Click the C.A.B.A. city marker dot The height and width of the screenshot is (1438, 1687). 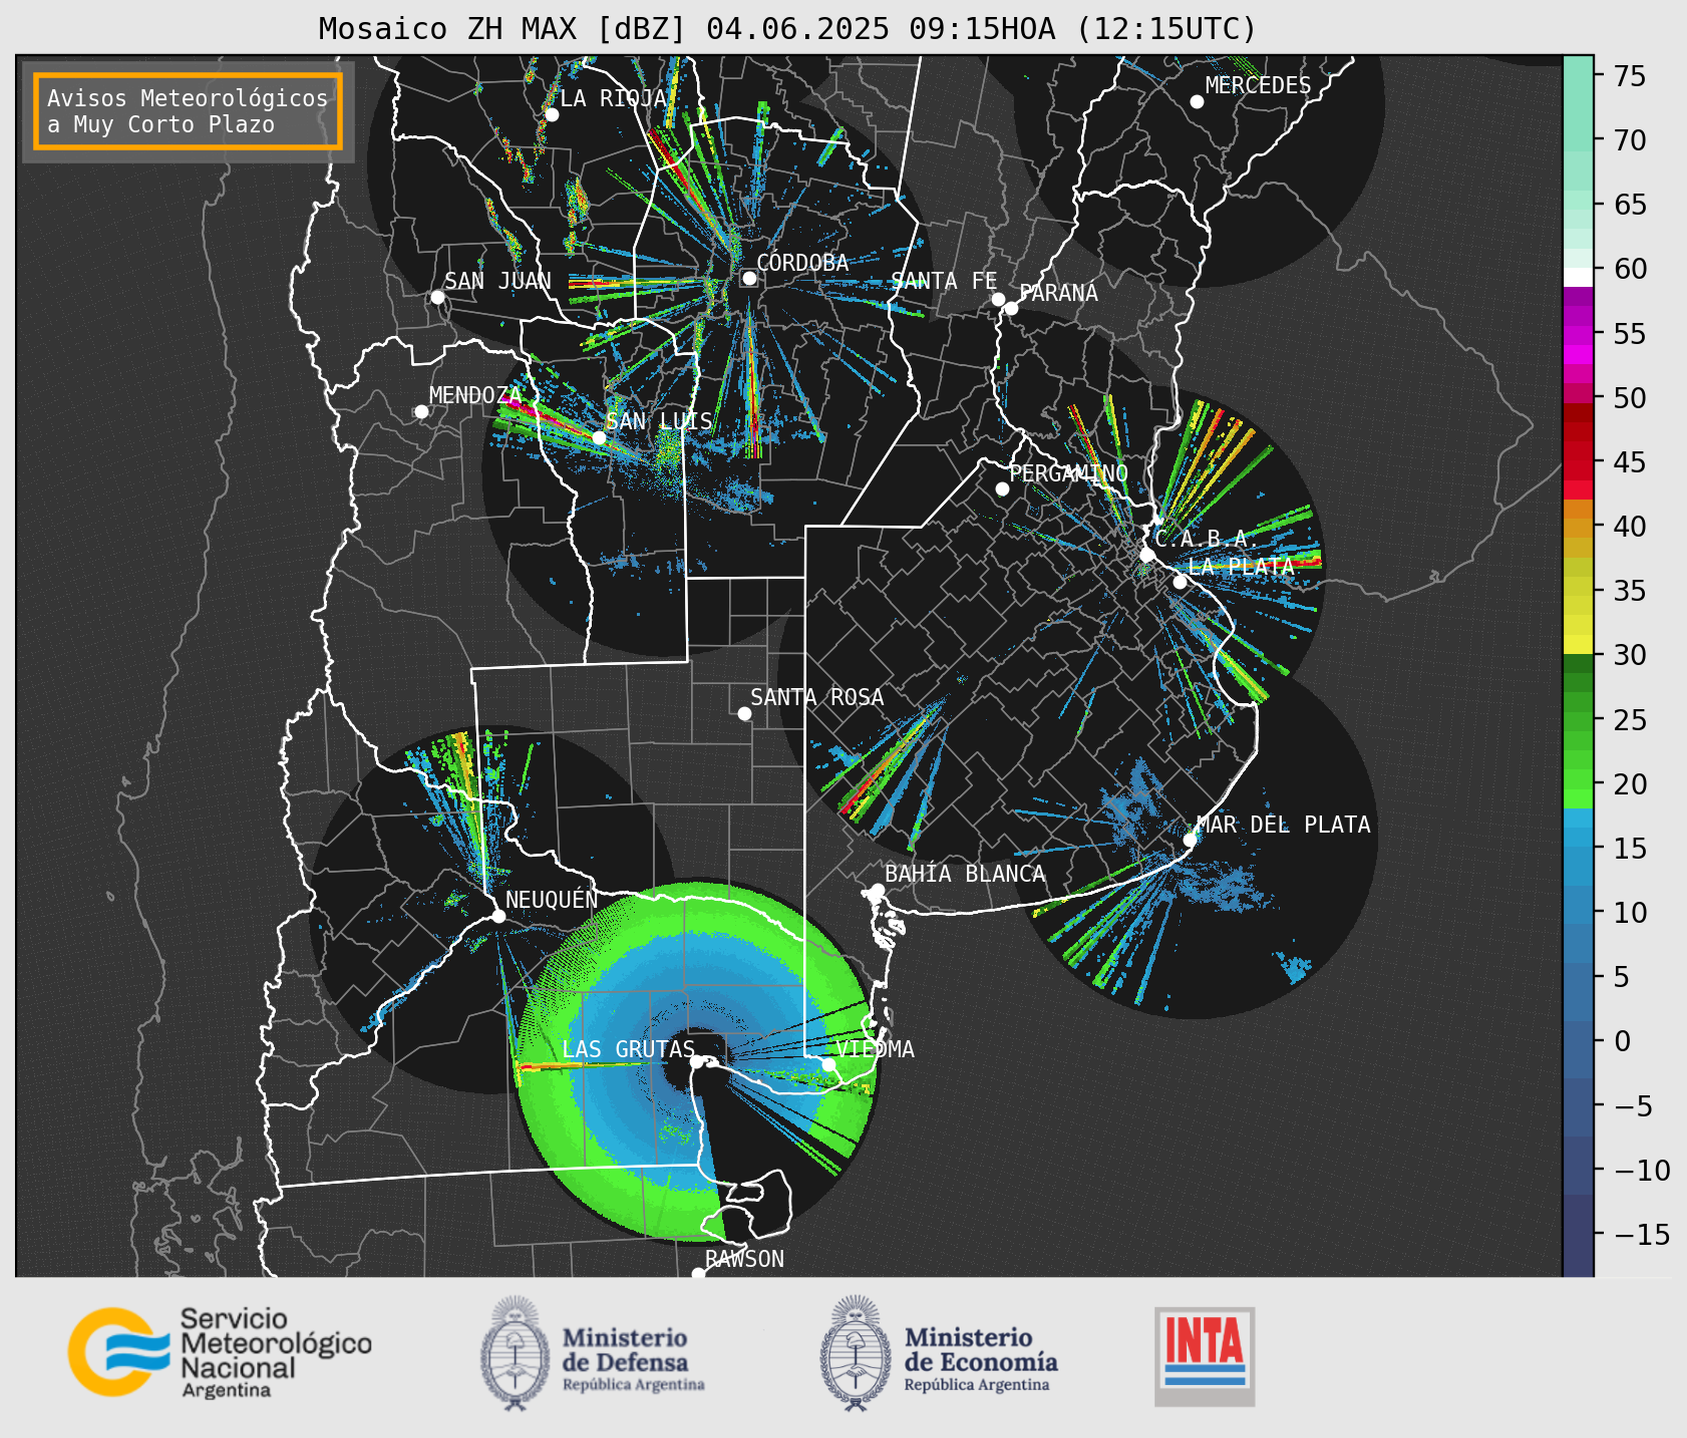(x=1147, y=555)
